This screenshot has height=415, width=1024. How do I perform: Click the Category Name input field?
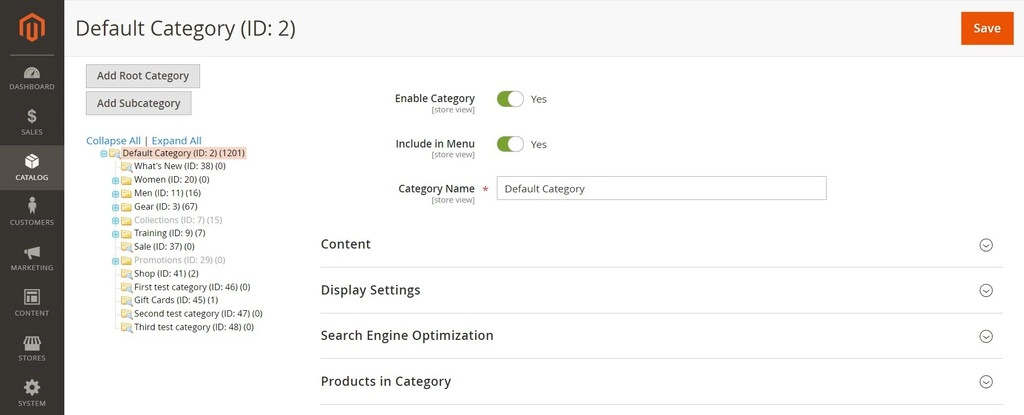click(661, 188)
